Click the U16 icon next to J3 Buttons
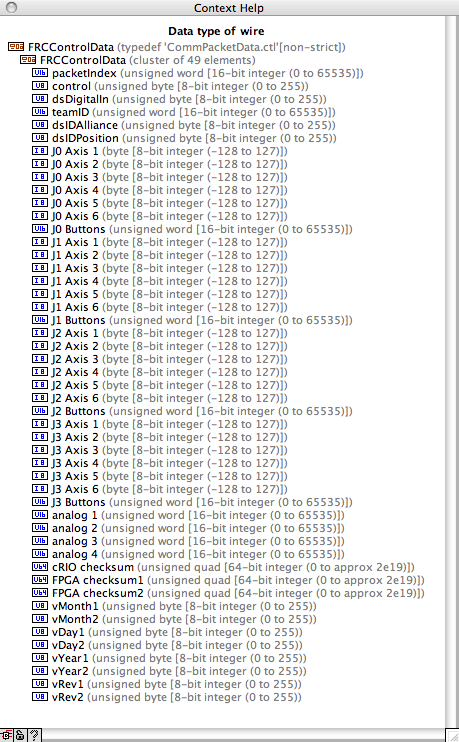 coord(40,502)
